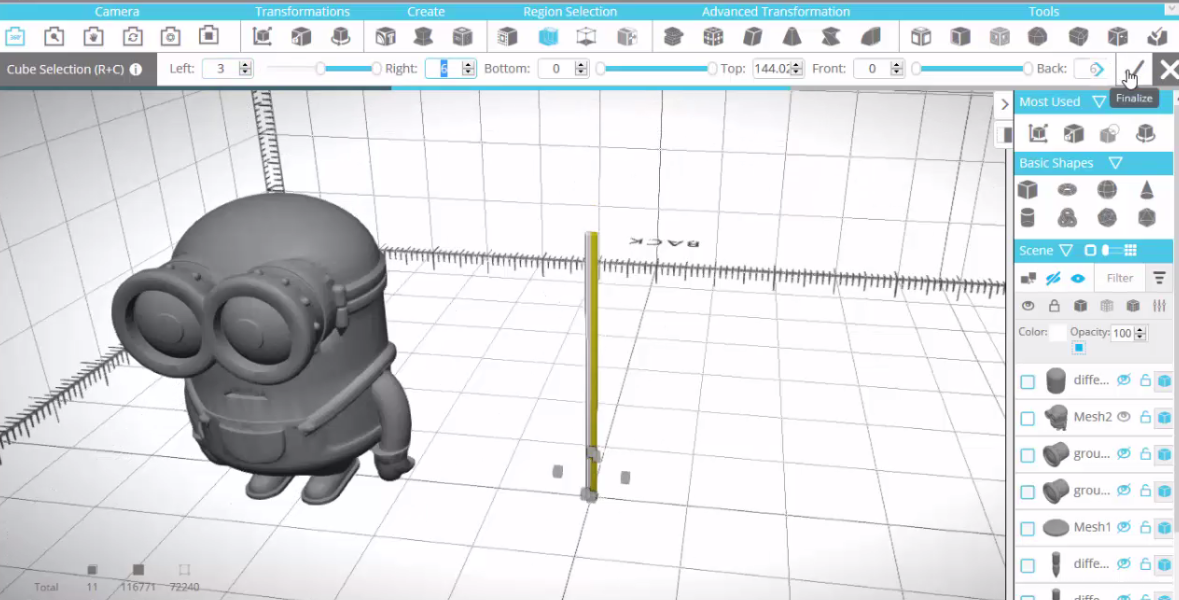Screen dimensions: 1179x600
Task: Click the Left/Right range slider
Action: [x=322, y=68]
